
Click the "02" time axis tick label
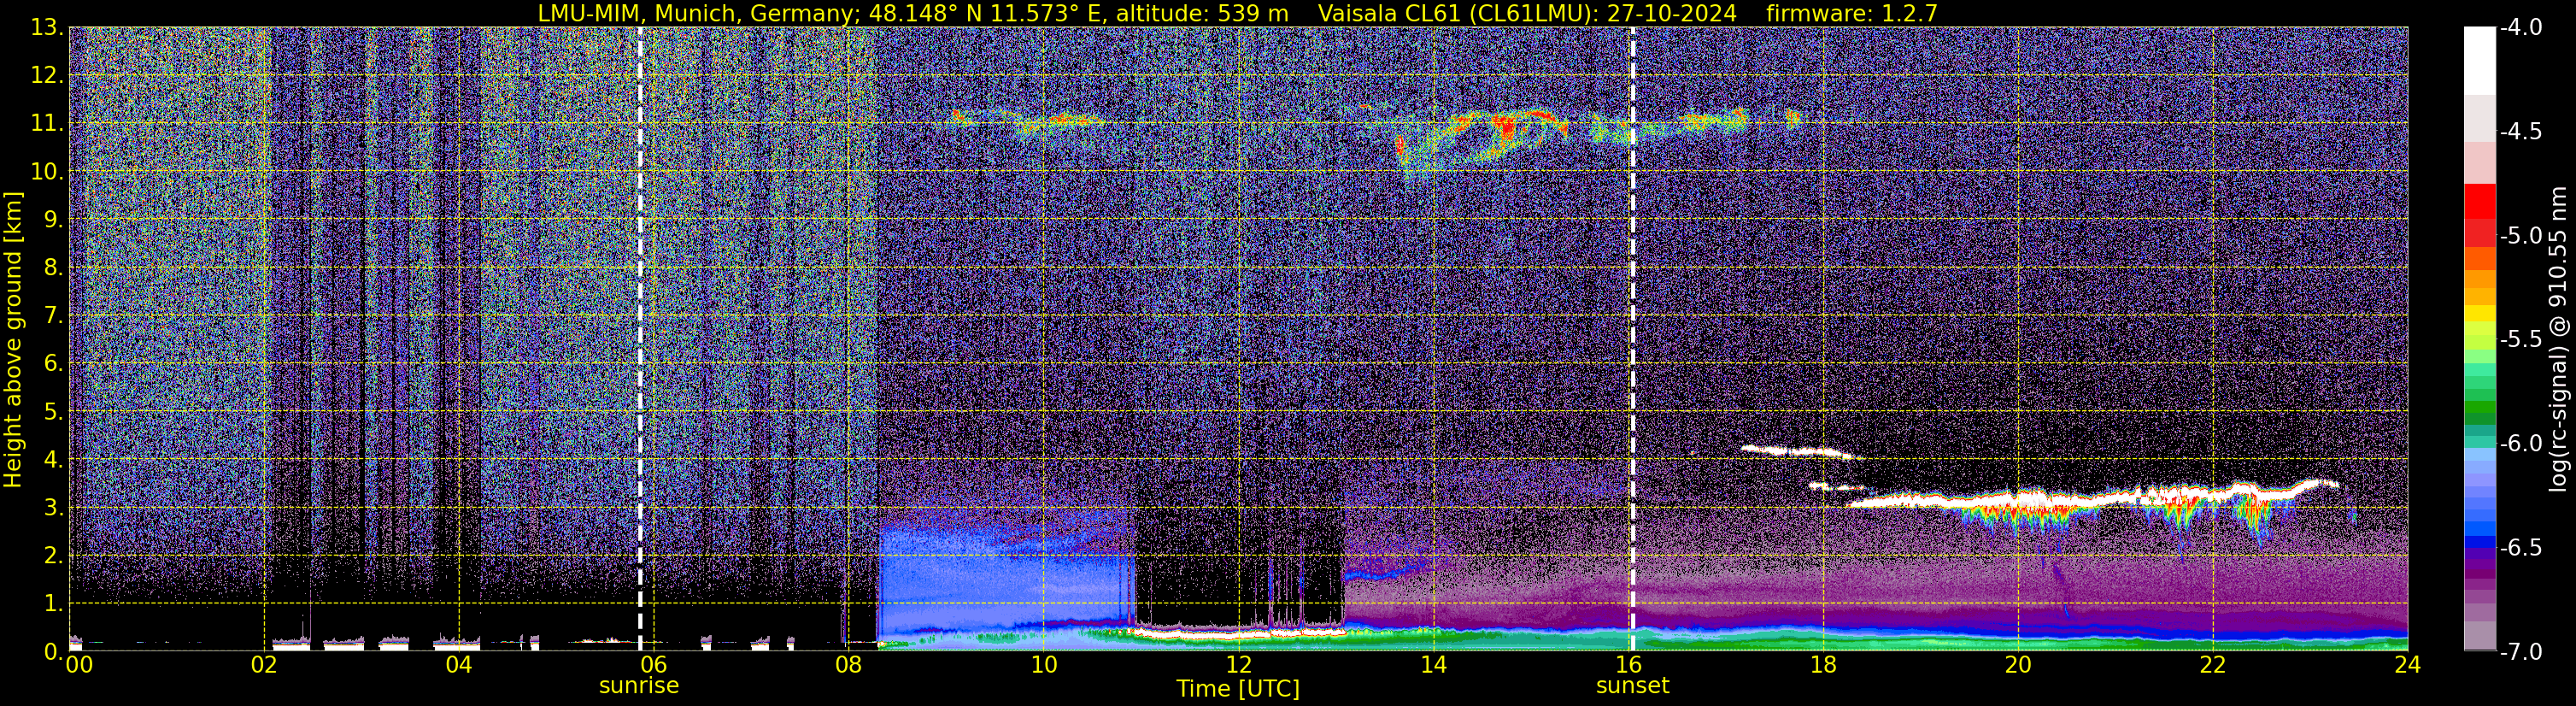pos(264,666)
